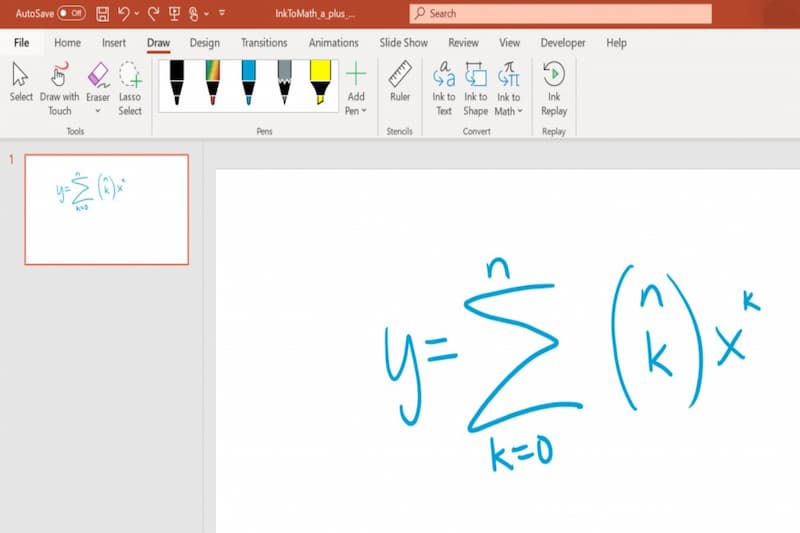The image size is (800, 533).
Task: Select the gray pencil
Action: pos(284,83)
